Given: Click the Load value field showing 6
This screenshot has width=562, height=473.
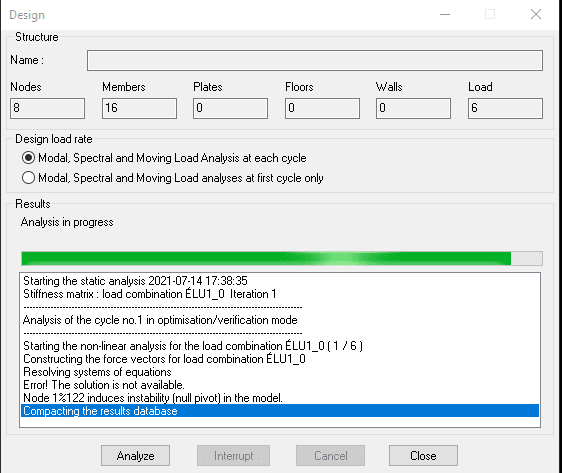Looking at the screenshot, I should [x=505, y=108].
